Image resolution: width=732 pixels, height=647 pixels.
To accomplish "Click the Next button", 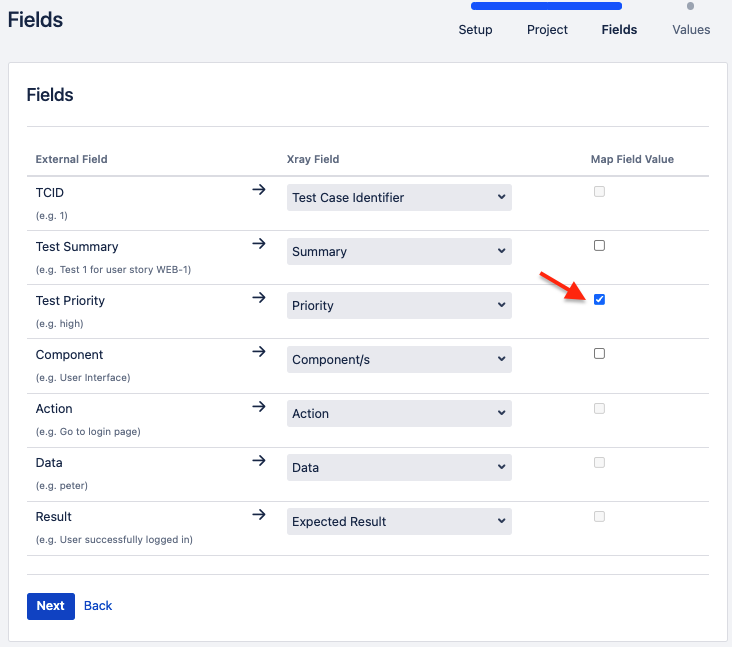I will [x=51, y=606].
